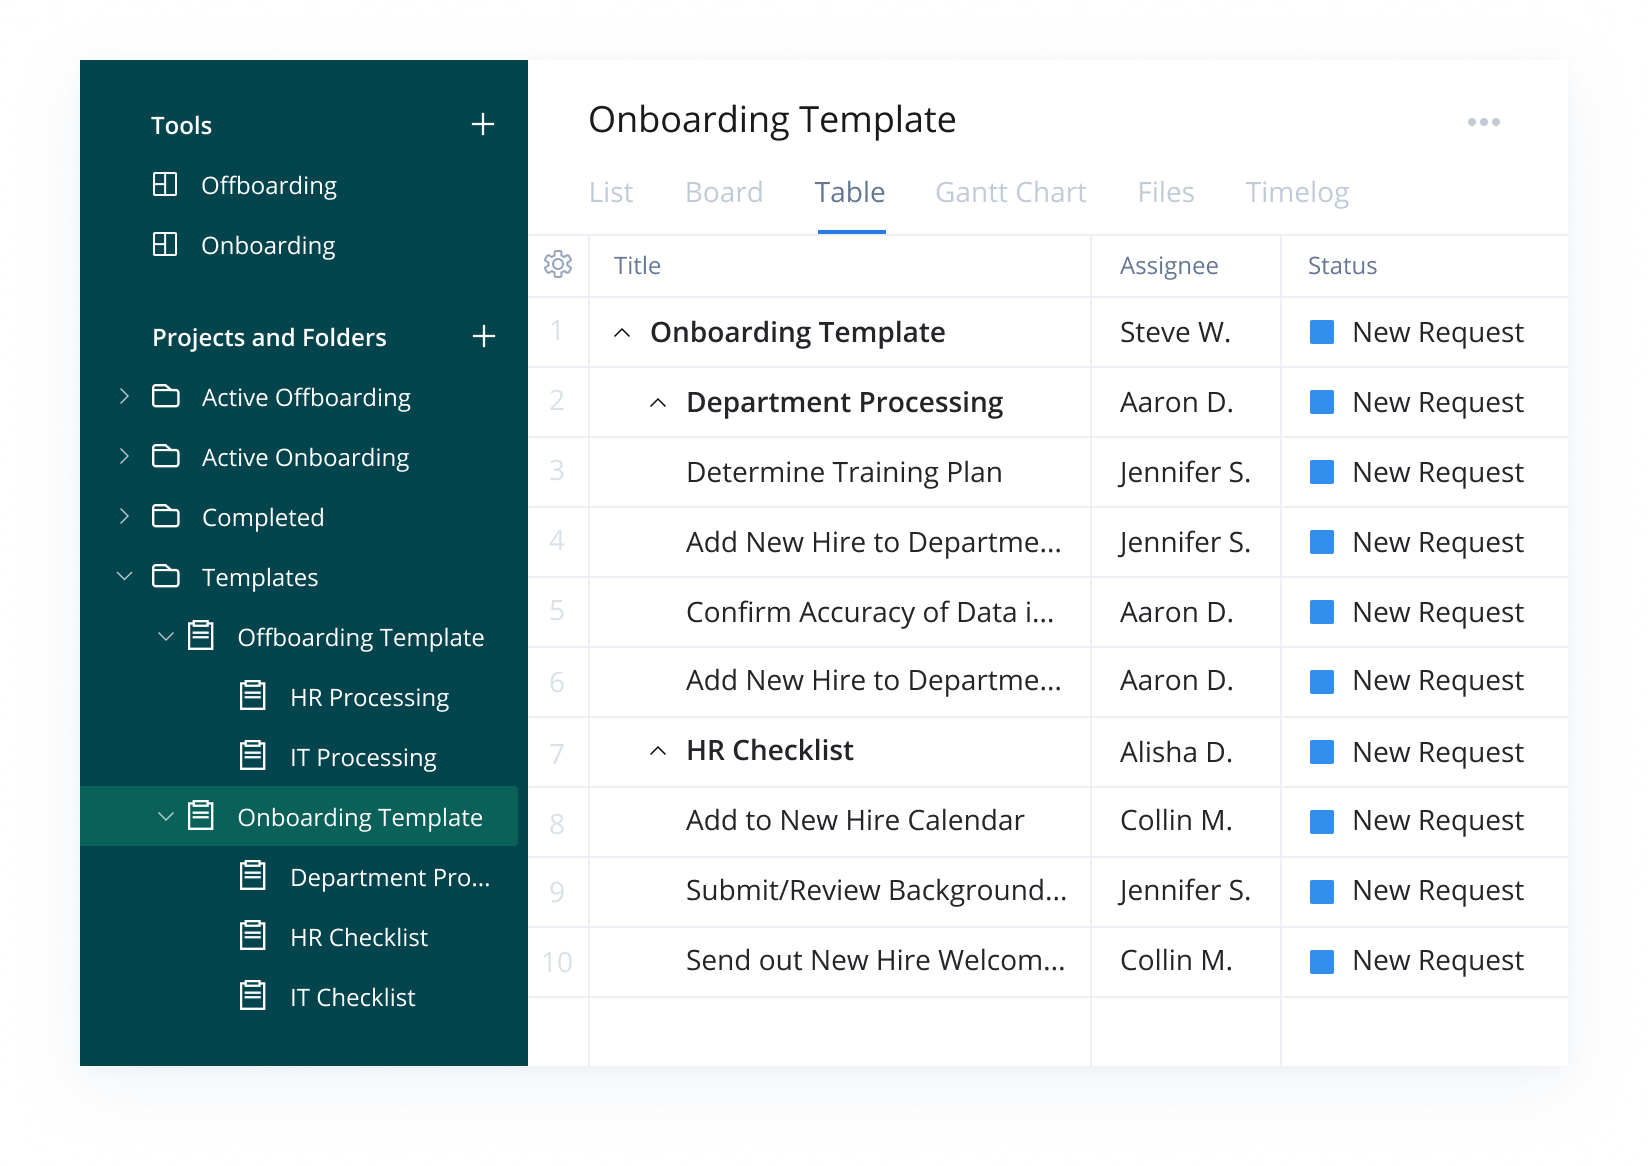The height and width of the screenshot is (1166, 1648).
Task: Click the IT Processing clipboard icon
Action: [253, 755]
